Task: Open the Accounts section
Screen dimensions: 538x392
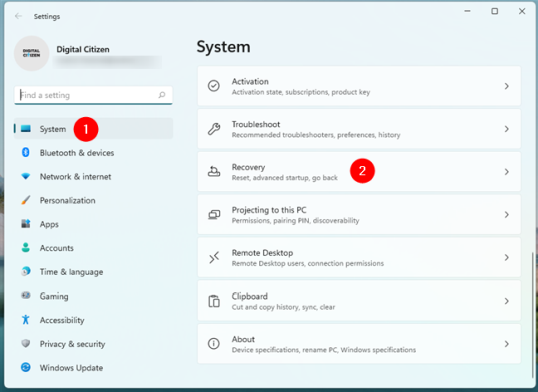Action: coord(93,248)
